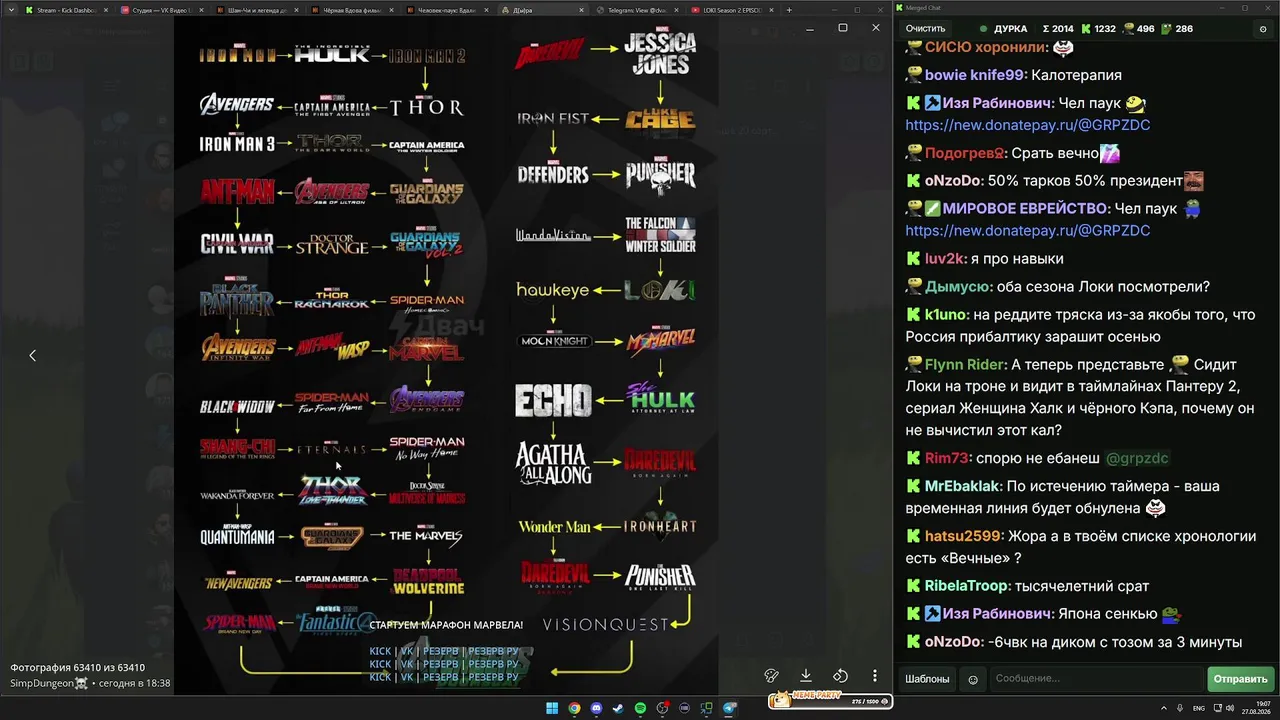Click the Шаблоны templates button

coord(927,679)
